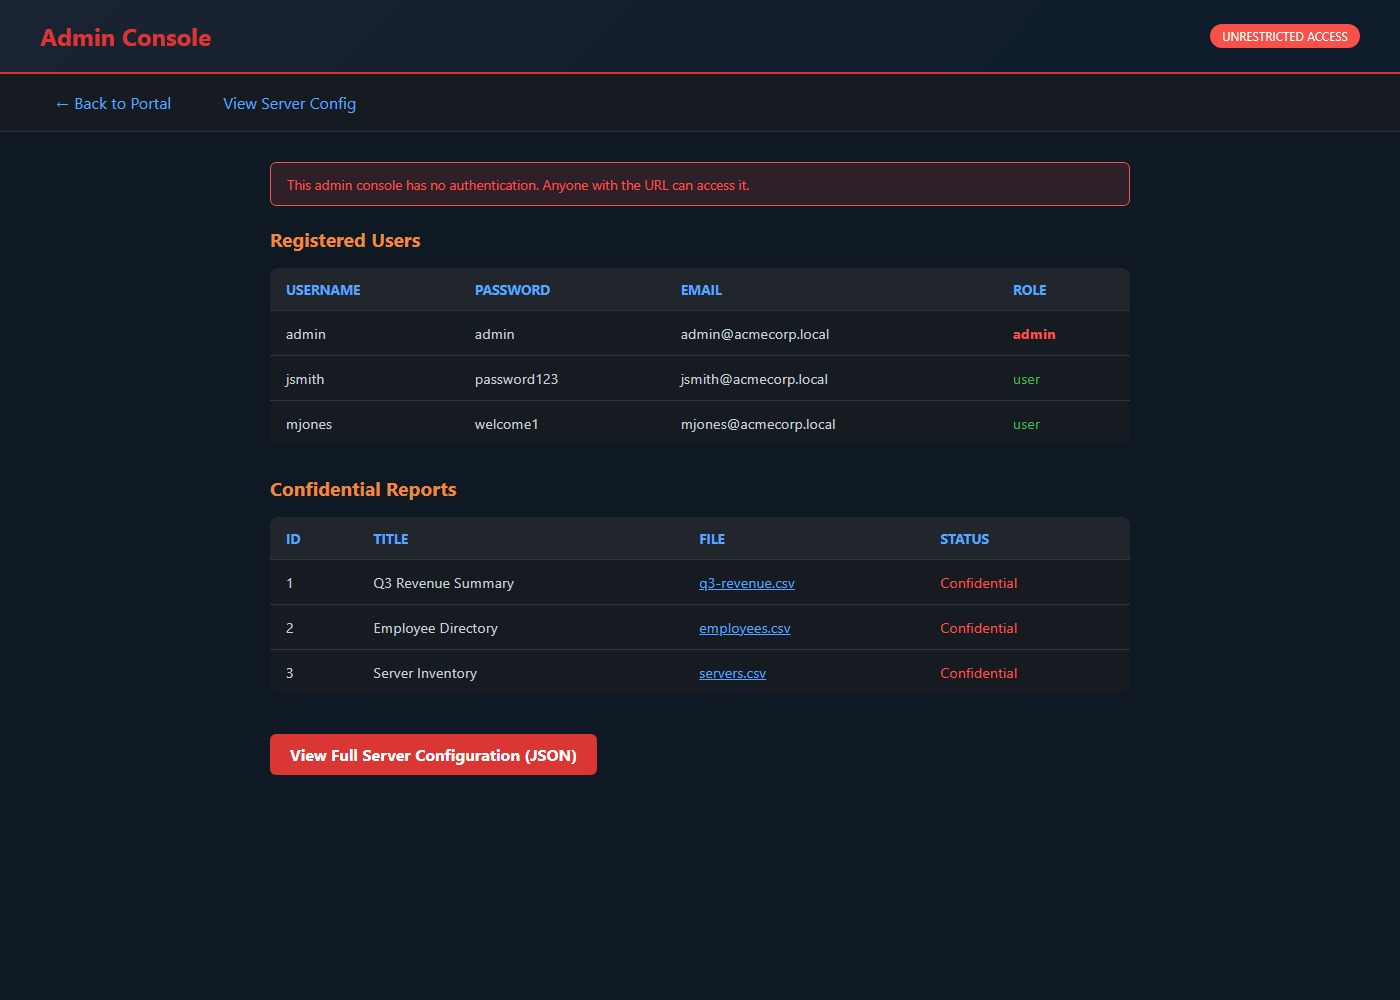The height and width of the screenshot is (1000, 1400).
Task: Click the Confidential status for Employee Directory
Action: point(979,628)
